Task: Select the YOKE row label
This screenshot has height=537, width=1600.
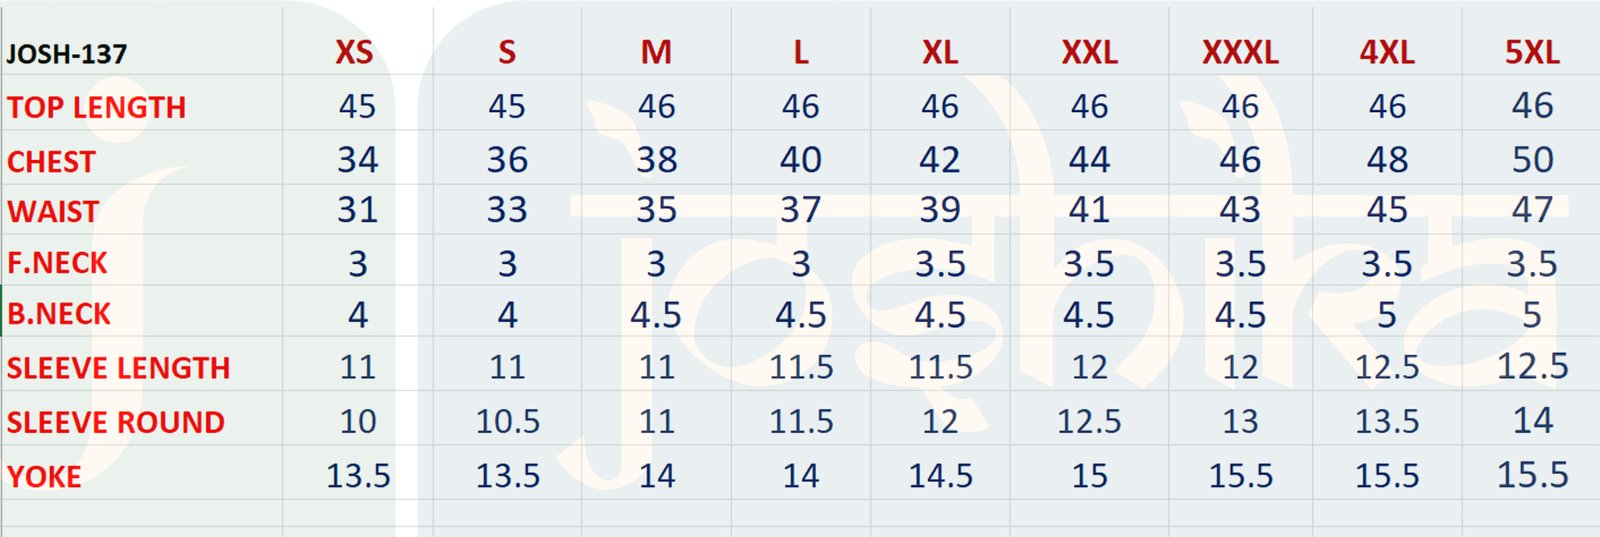Action: [x=44, y=476]
